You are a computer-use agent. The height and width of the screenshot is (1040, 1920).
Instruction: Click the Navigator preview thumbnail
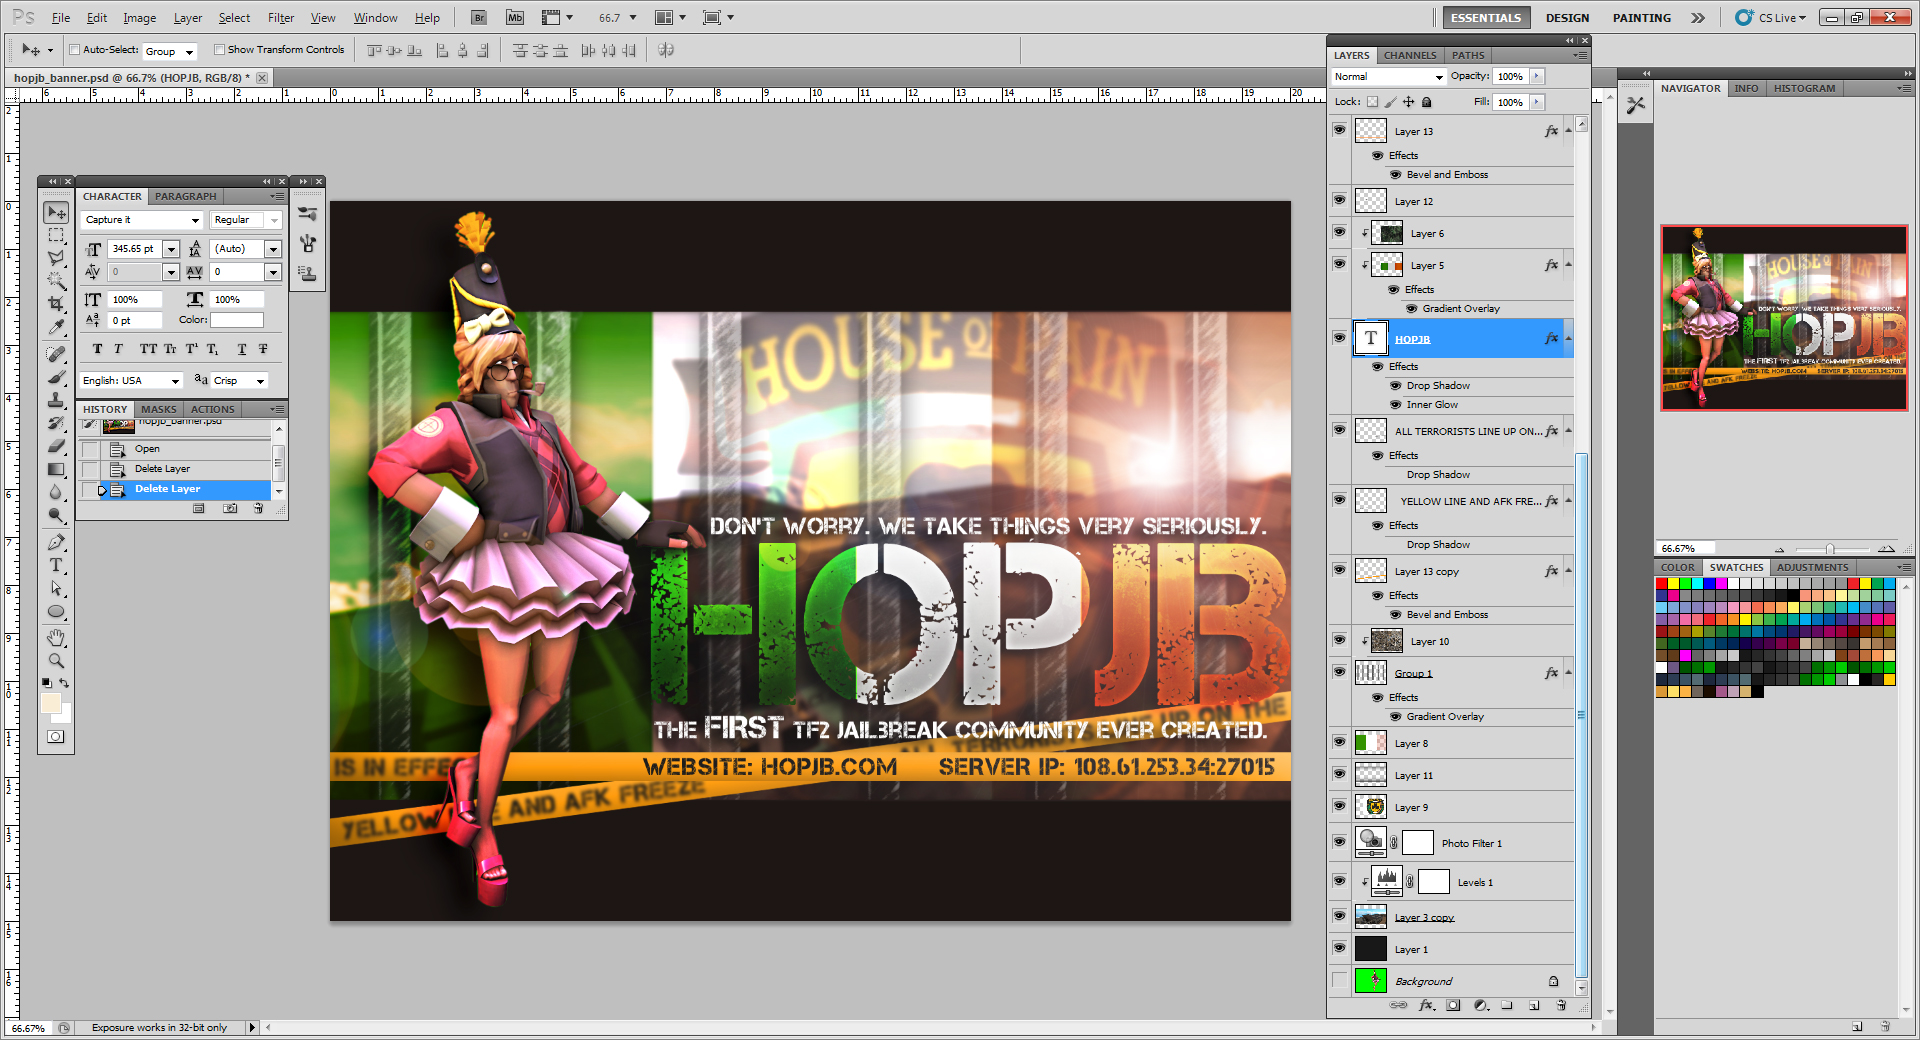(1784, 318)
